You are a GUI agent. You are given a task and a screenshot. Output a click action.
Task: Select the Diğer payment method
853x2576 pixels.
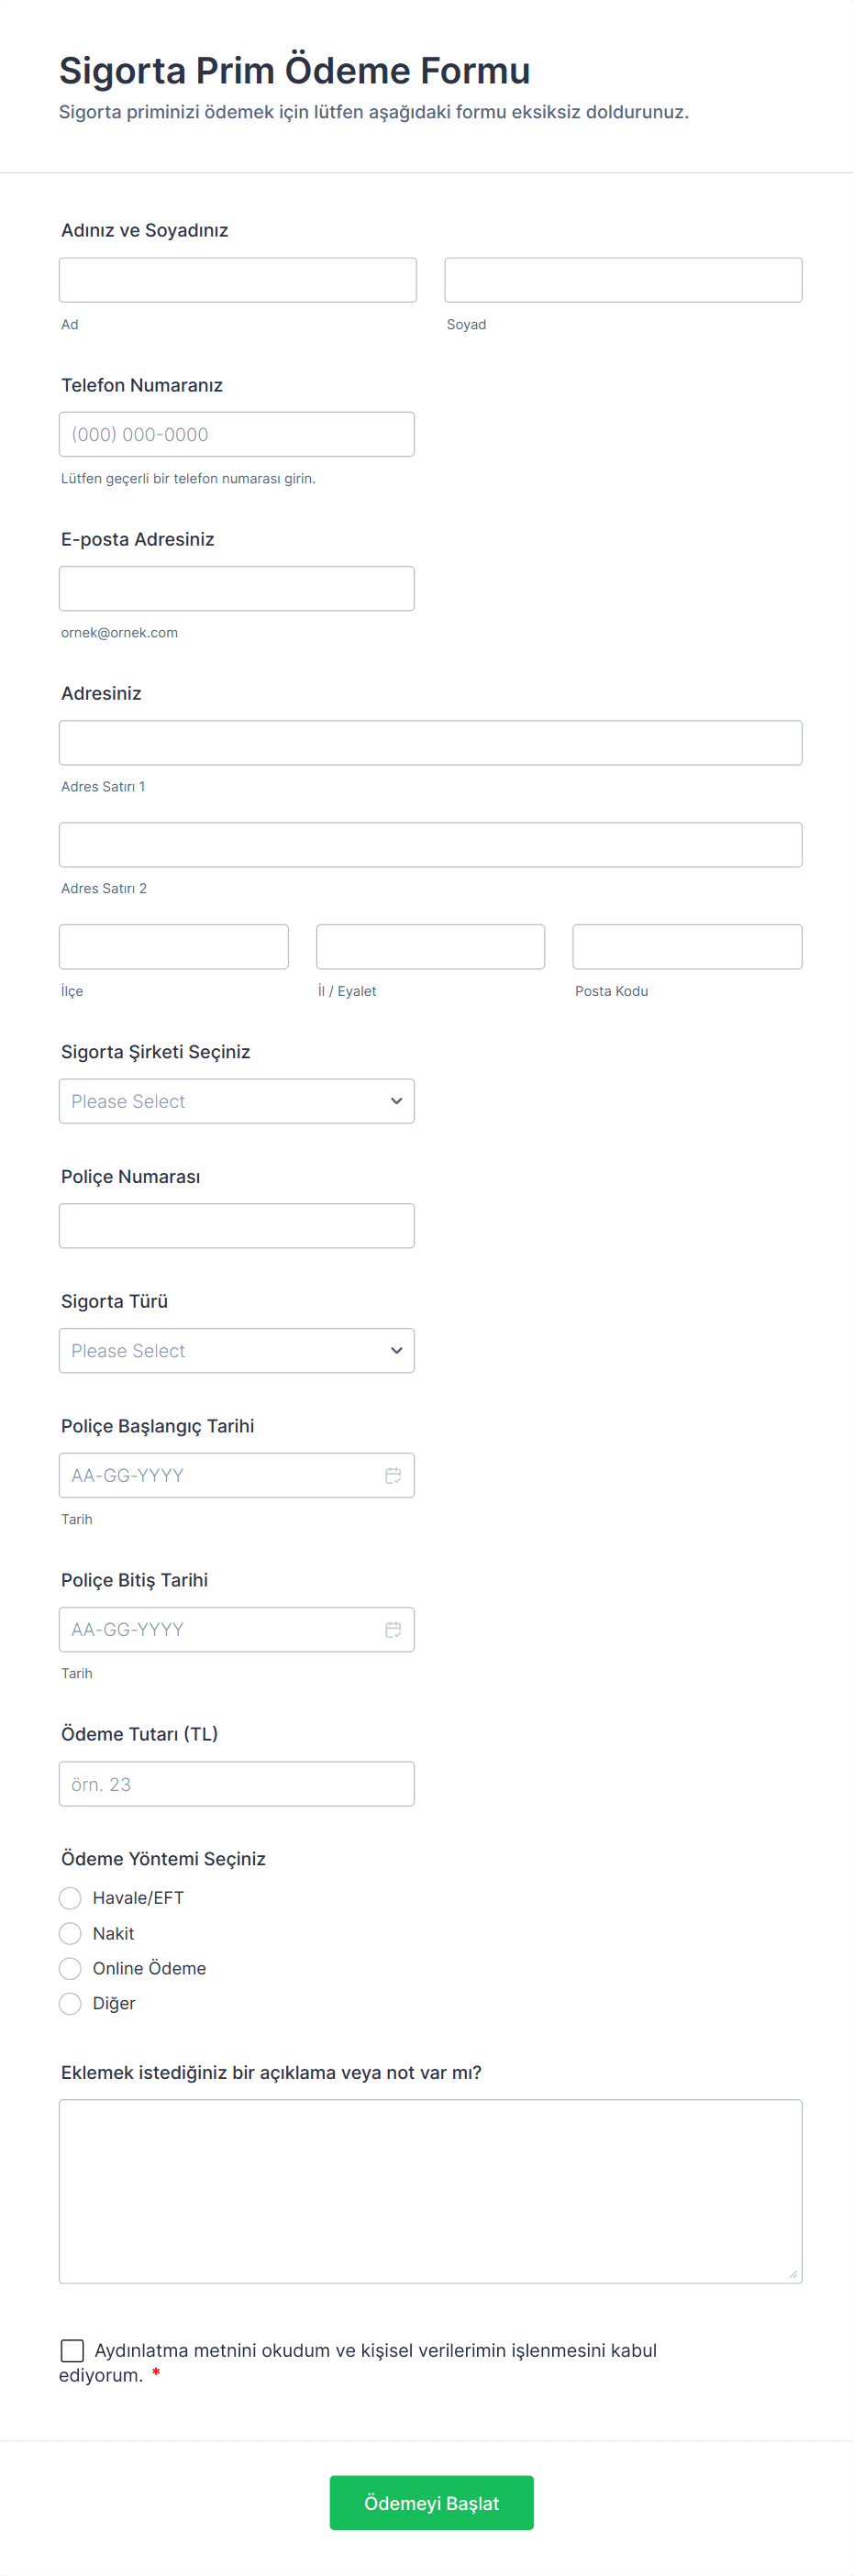click(x=70, y=2003)
